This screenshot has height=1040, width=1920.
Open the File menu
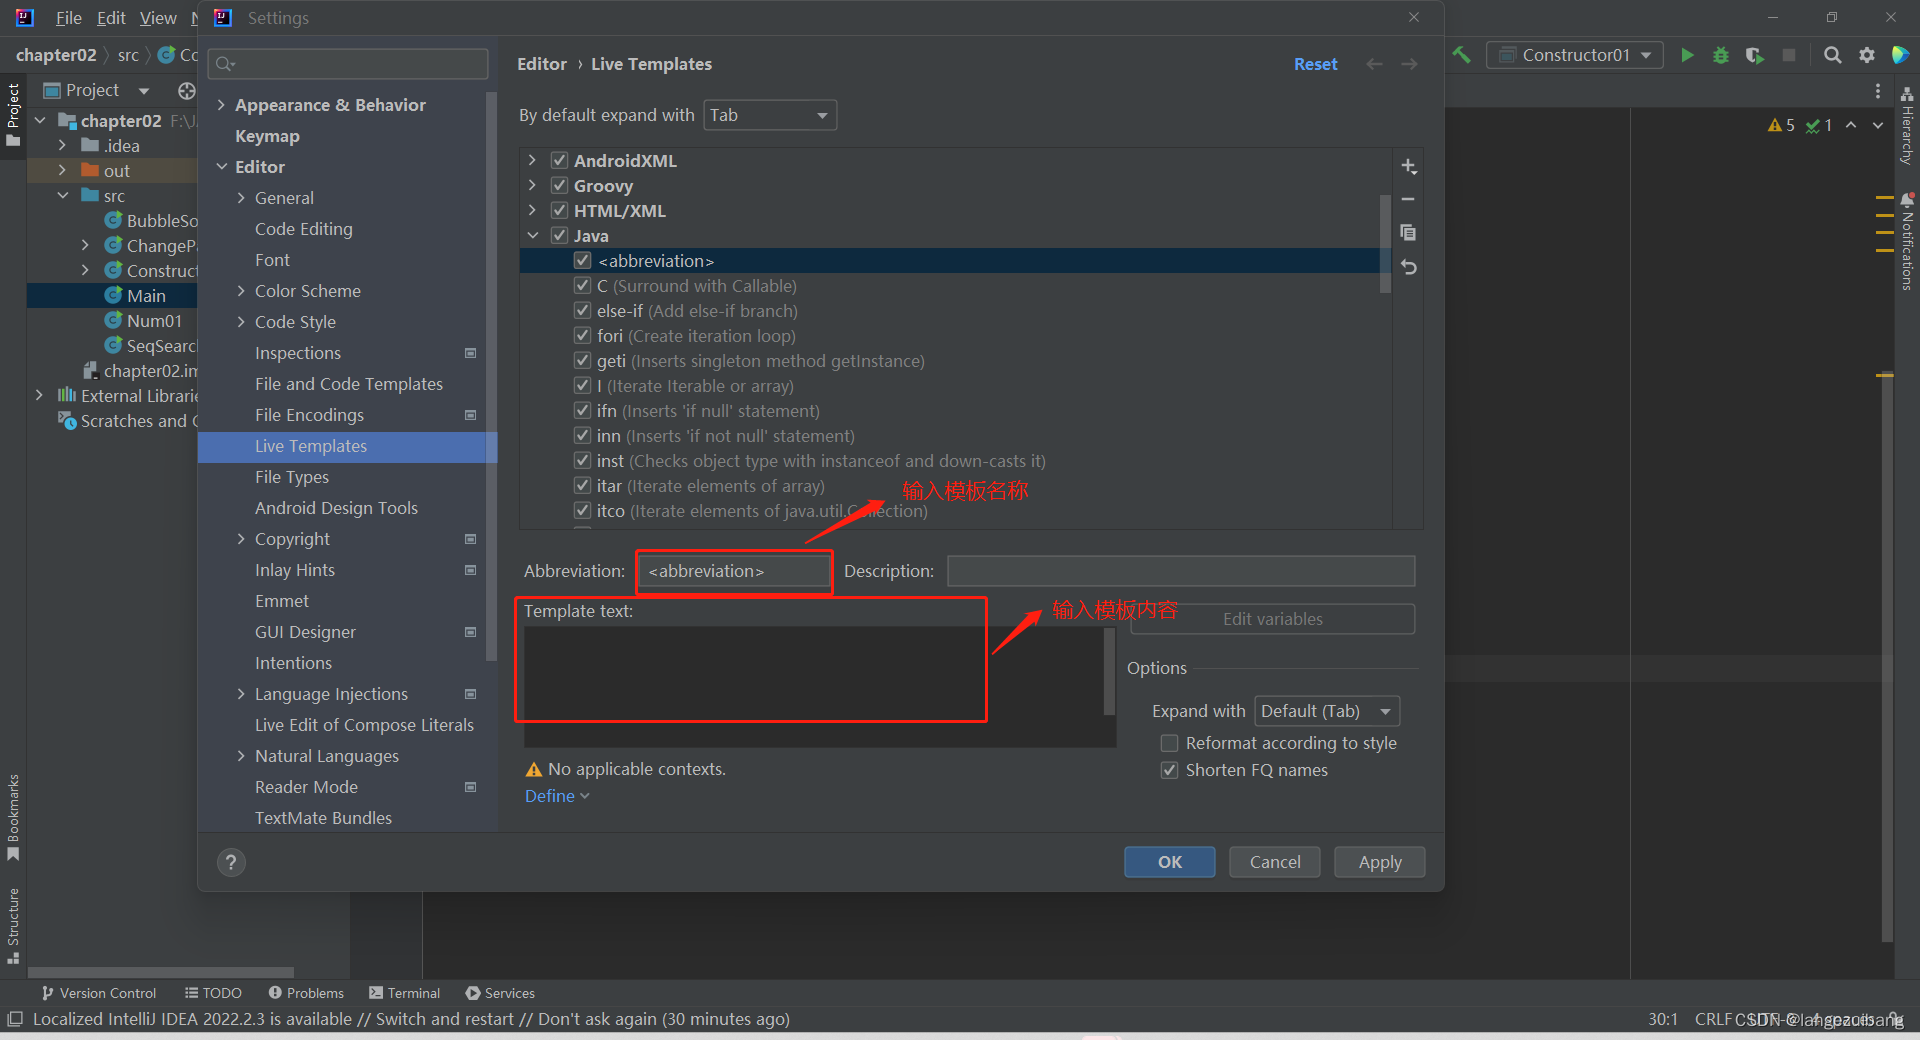click(x=68, y=18)
